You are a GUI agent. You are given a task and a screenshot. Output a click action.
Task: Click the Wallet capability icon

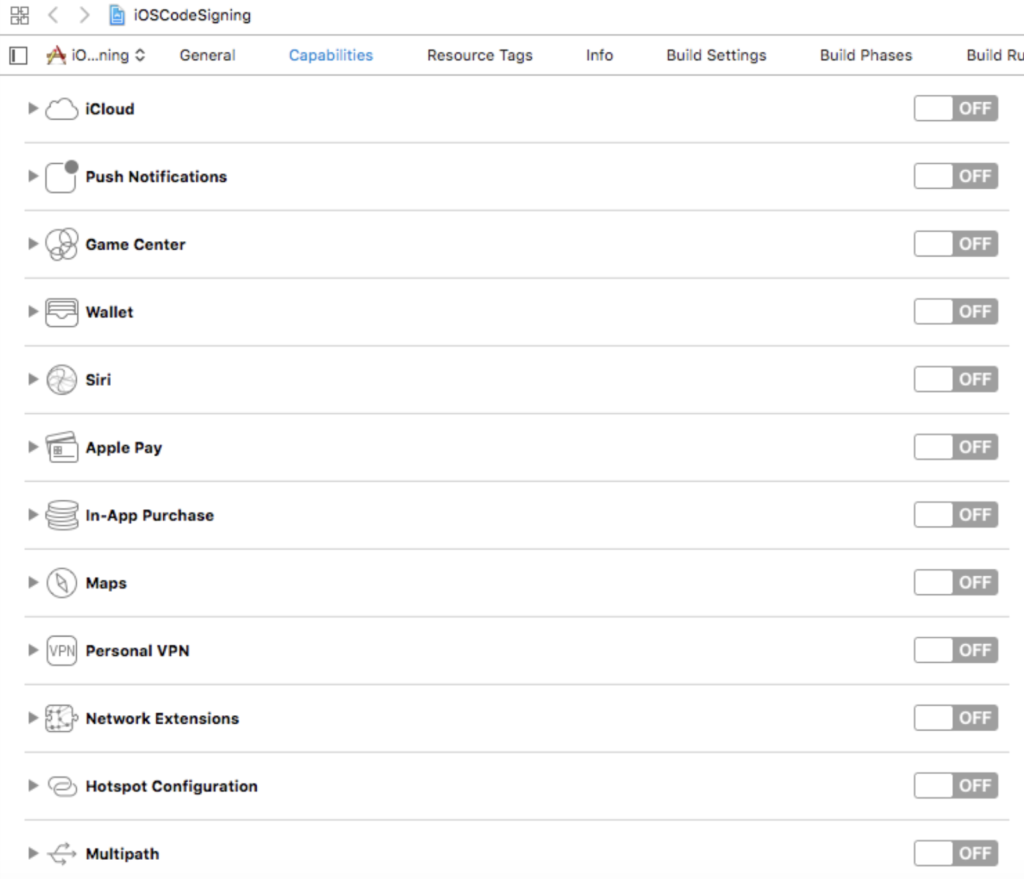click(x=60, y=311)
